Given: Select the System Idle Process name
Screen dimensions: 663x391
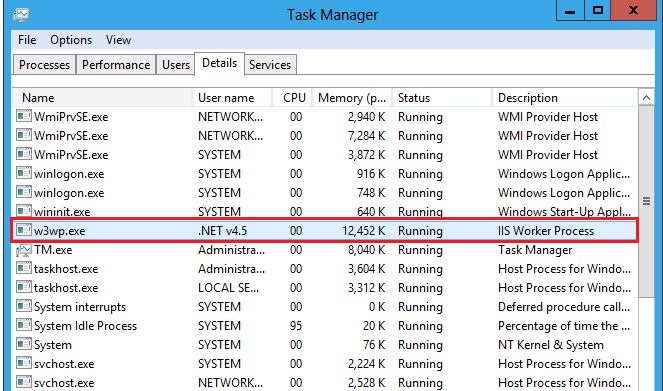Looking at the screenshot, I should coord(85,326).
